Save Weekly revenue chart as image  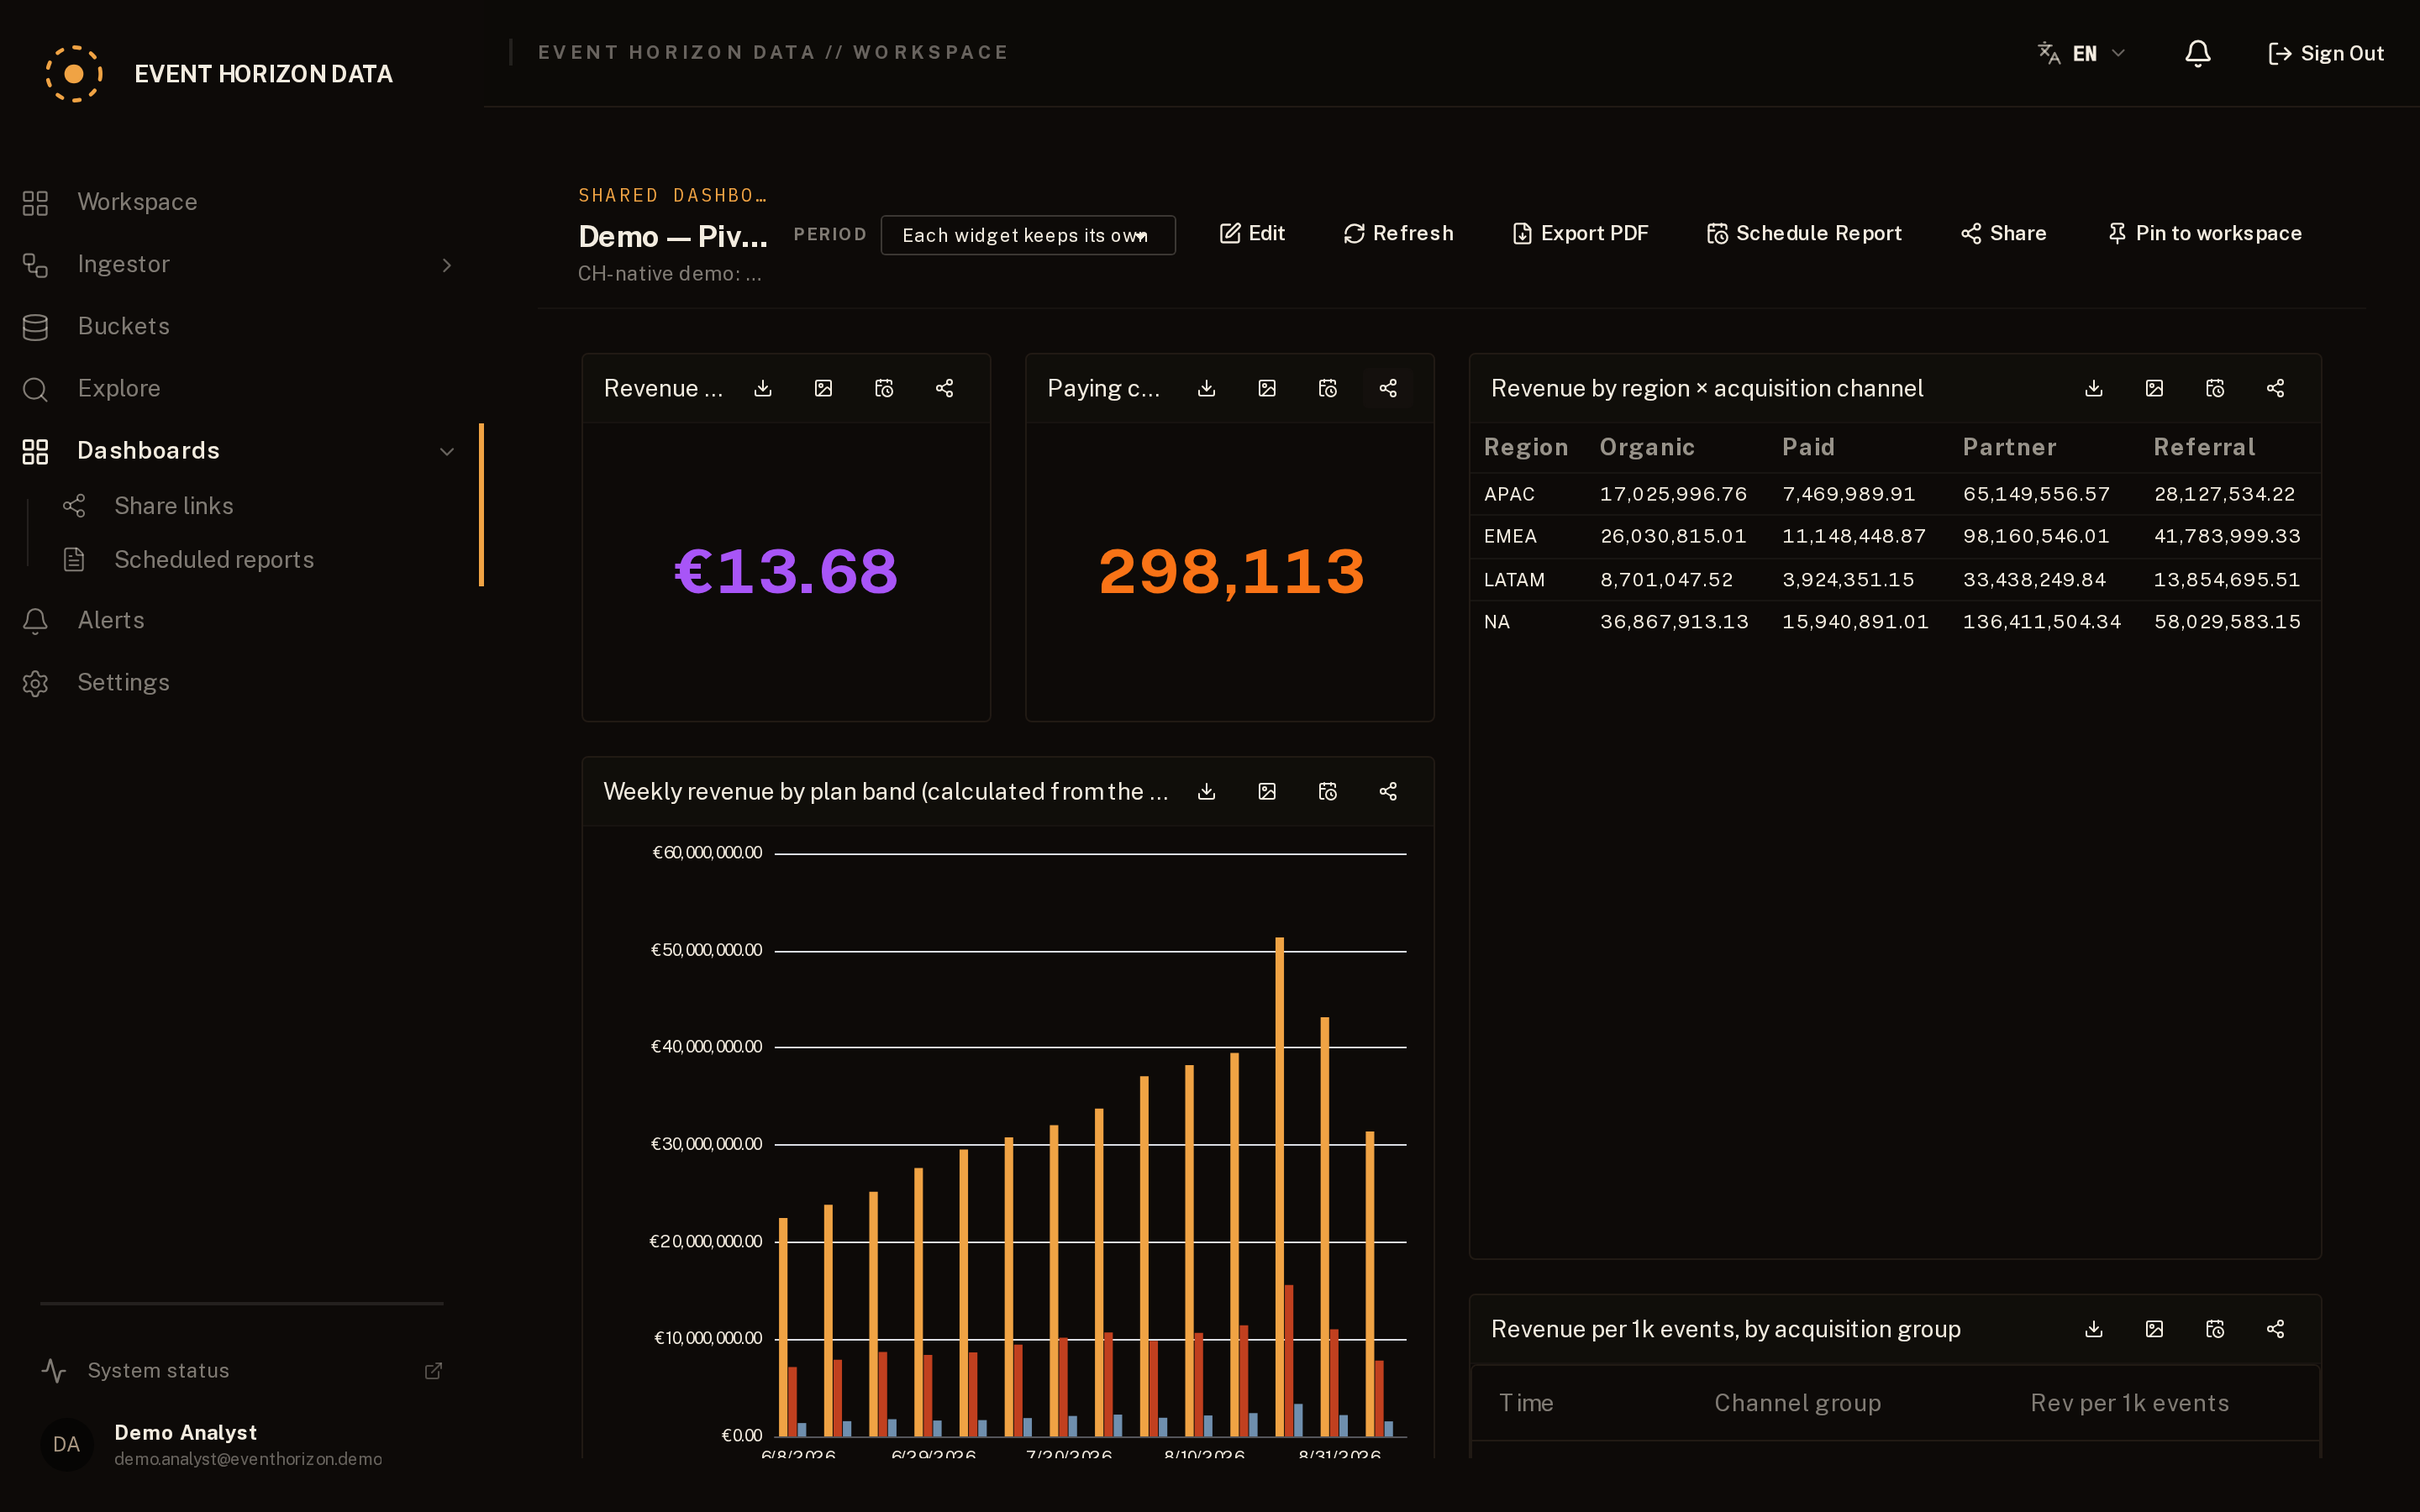pos(1267,791)
